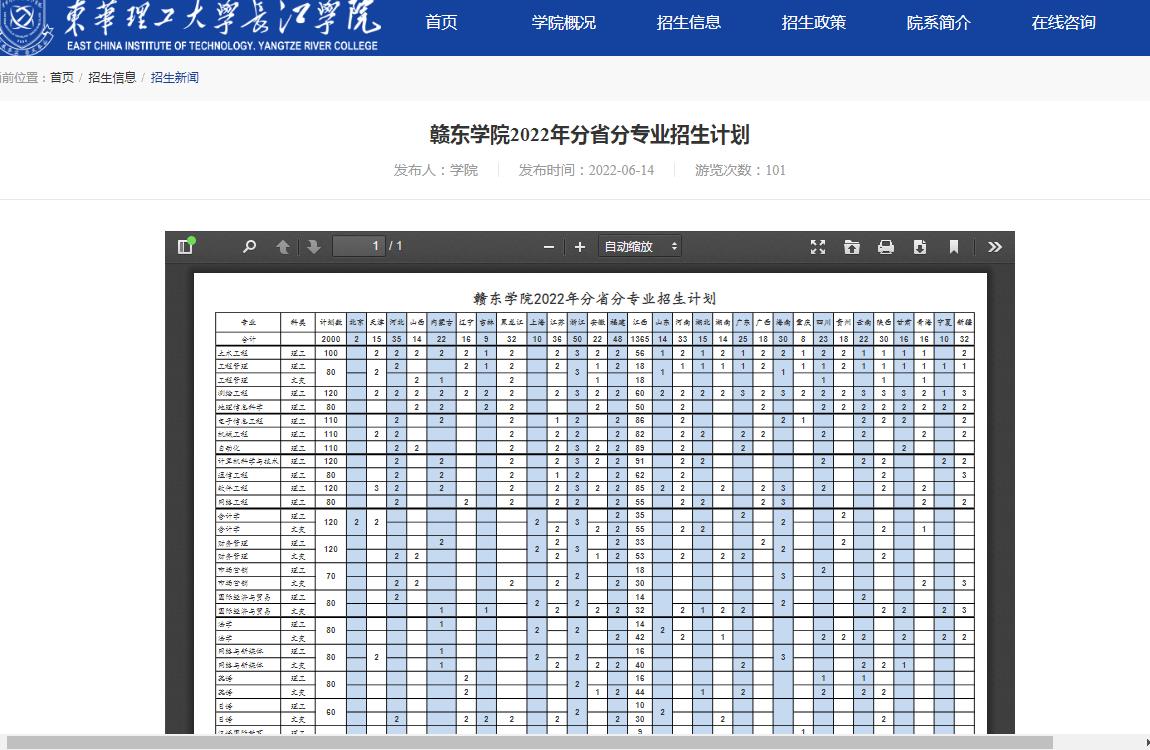The image size is (1150, 750).
Task: Download the PDF document
Action: tap(920, 247)
